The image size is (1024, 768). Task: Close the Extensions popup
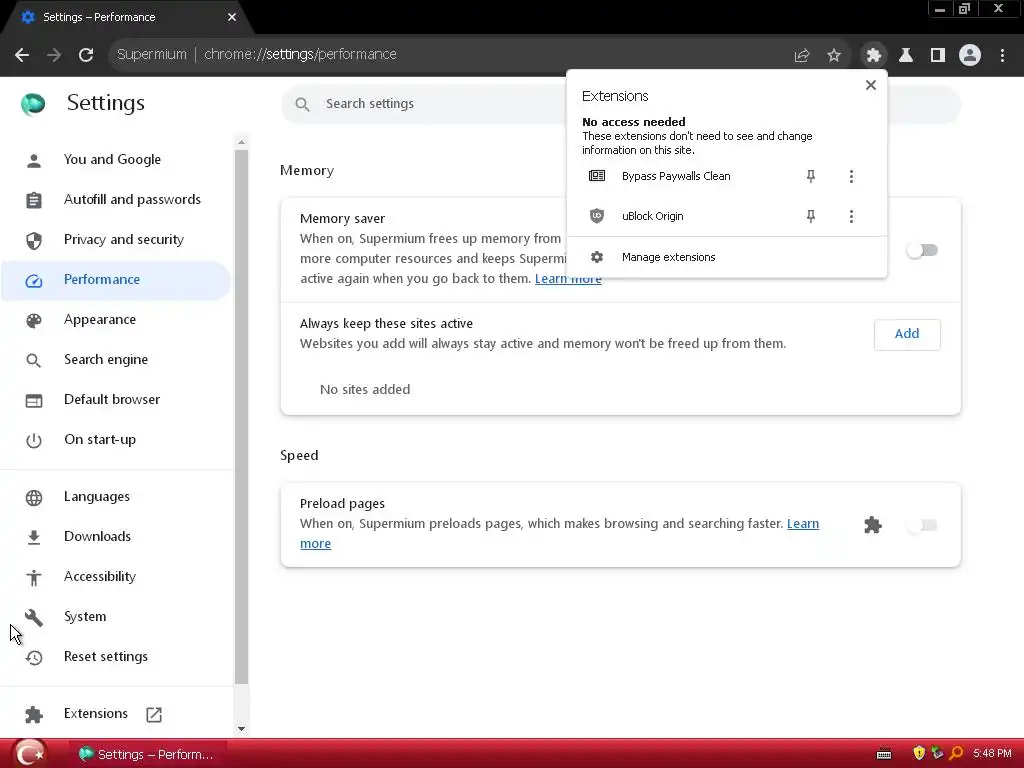pyautogui.click(x=871, y=85)
